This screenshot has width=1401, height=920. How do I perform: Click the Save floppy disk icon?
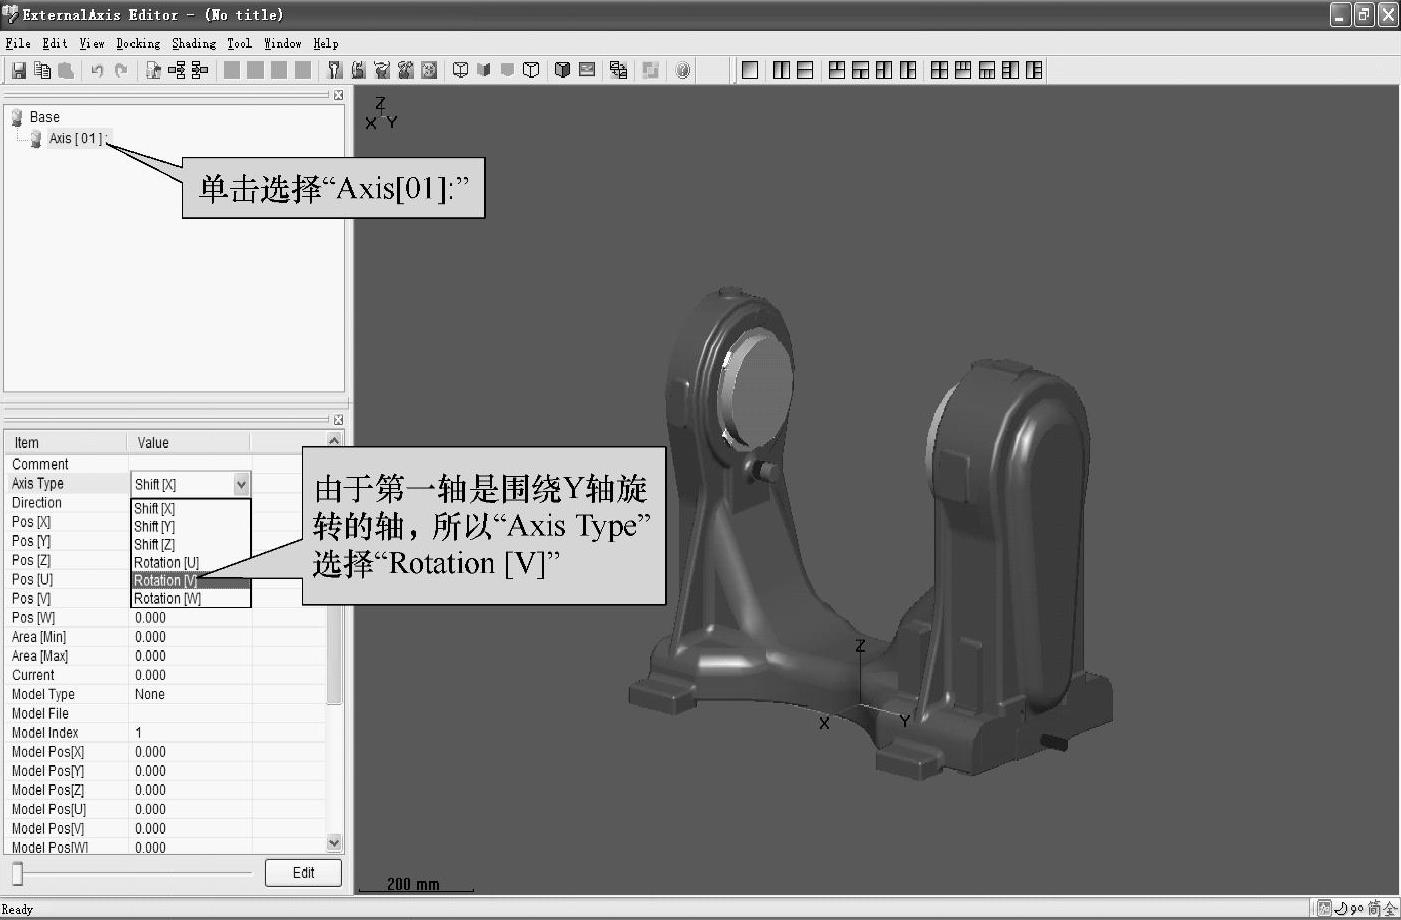click(19, 70)
